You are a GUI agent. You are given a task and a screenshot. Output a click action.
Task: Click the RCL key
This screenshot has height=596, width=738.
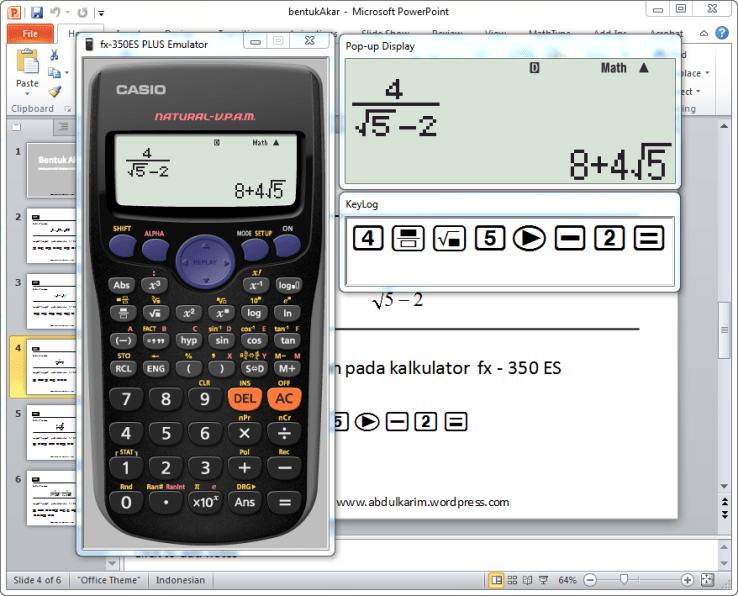[123, 369]
